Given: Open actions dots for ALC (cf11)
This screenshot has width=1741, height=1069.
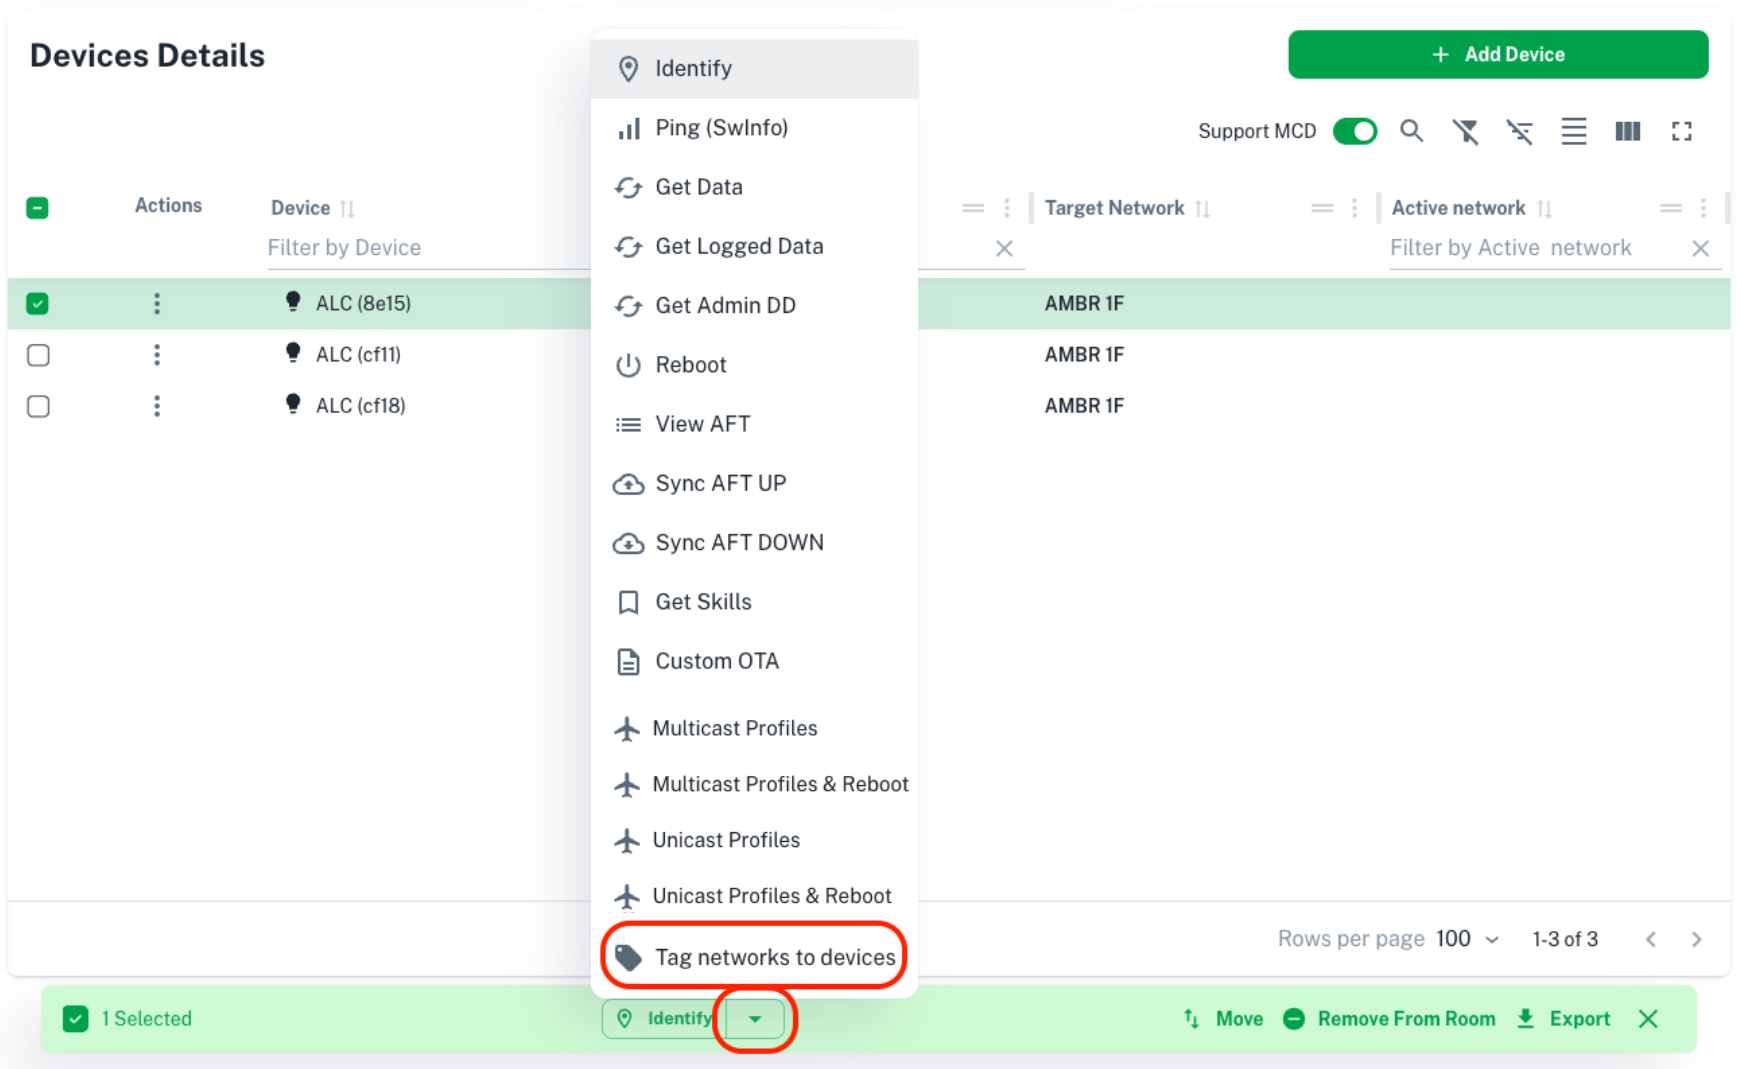Looking at the screenshot, I should point(157,355).
